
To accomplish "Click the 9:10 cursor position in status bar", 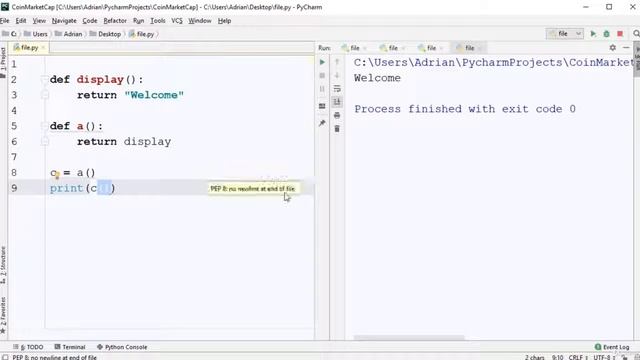I will (x=558, y=357).
